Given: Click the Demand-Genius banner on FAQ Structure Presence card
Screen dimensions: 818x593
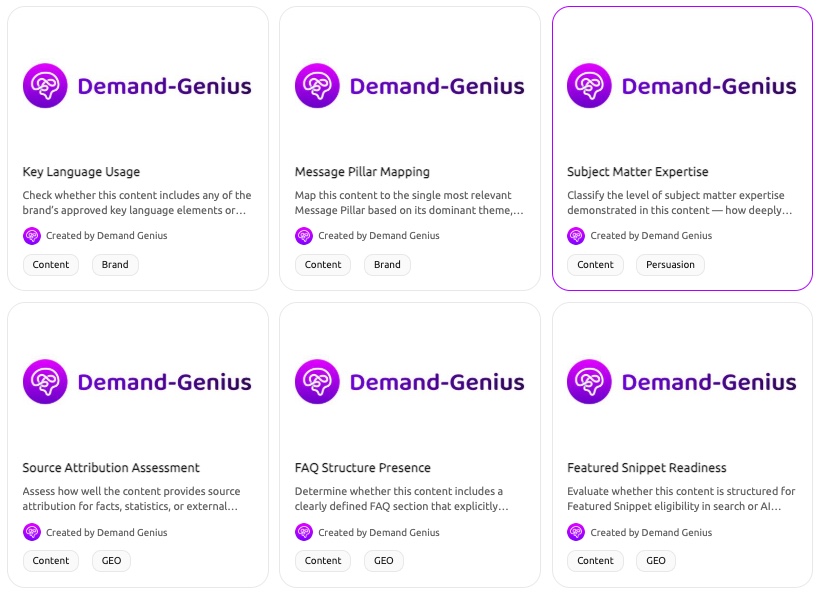Looking at the screenshot, I should [410, 382].
